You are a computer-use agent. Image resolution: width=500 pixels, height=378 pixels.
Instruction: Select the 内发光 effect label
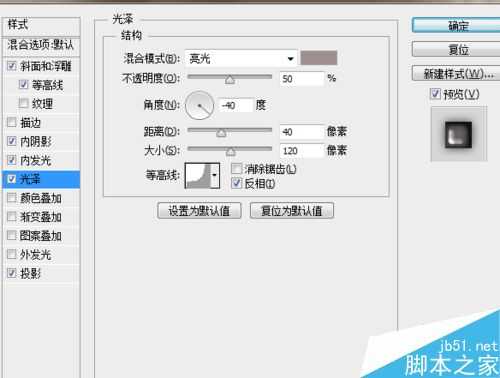click(36, 161)
